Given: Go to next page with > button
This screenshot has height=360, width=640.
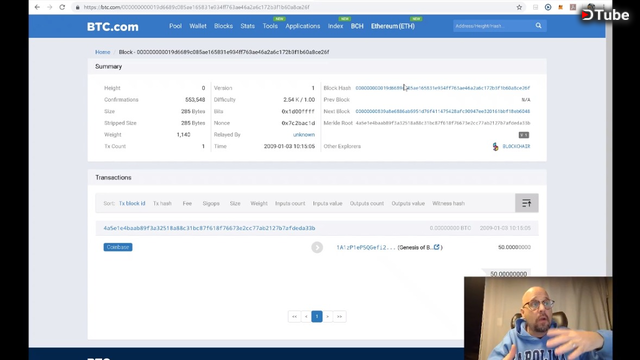Looking at the screenshot, I should pyautogui.click(x=327, y=316).
